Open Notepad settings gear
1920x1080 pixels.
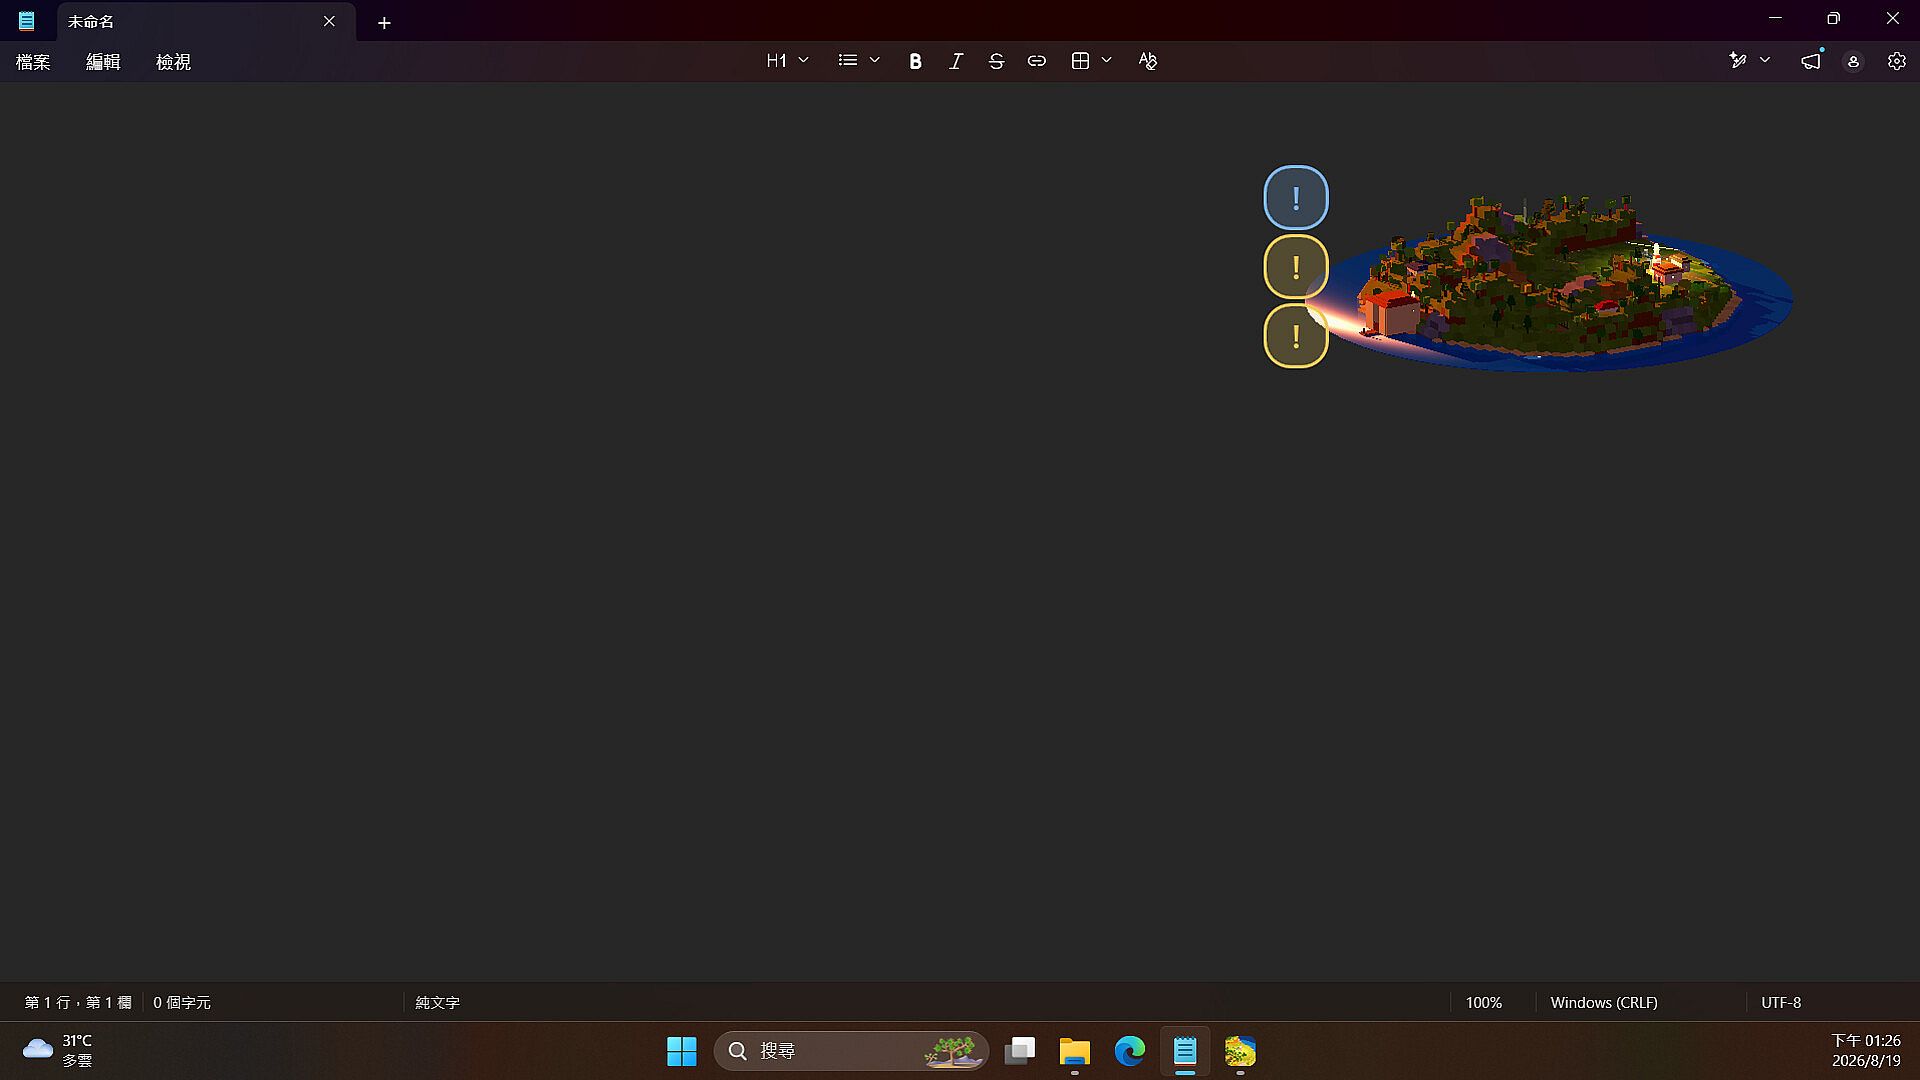coord(1896,61)
